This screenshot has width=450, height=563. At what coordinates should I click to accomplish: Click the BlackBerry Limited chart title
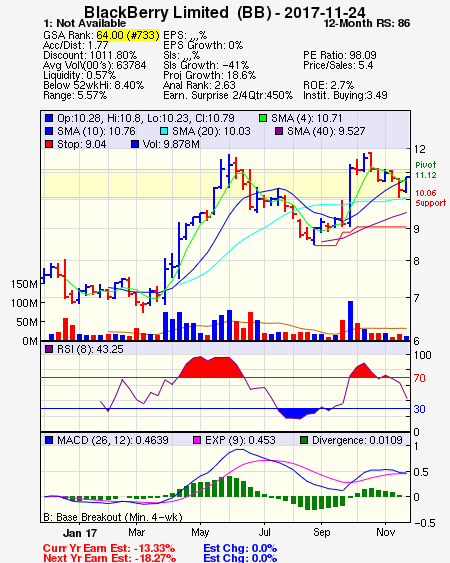point(156,12)
